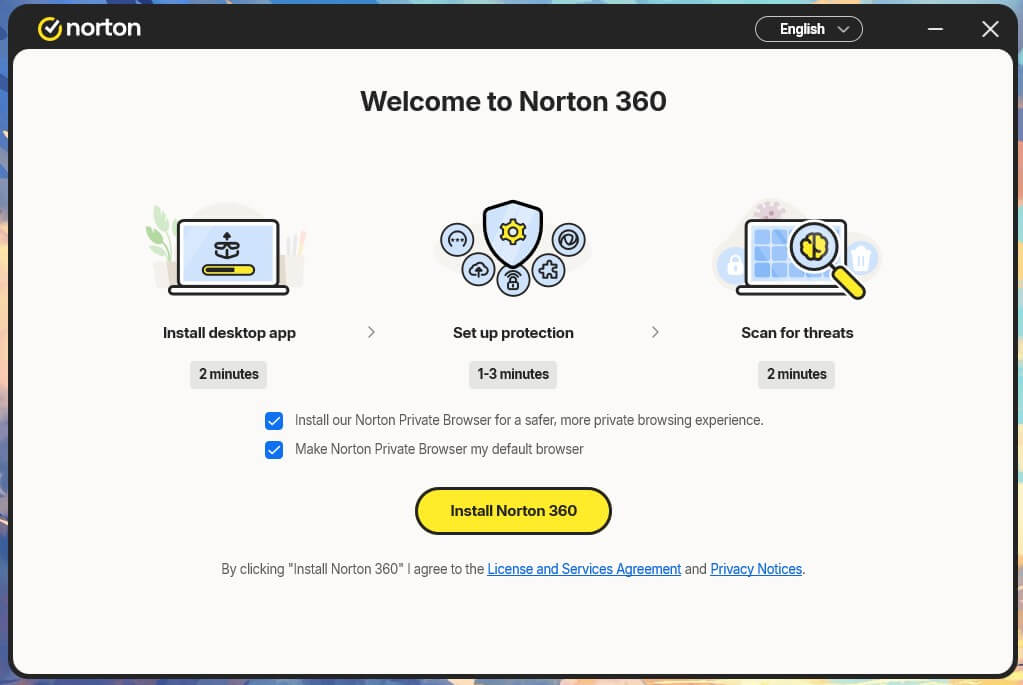
Task: Click the chevron after Install desktop app
Action: [371, 332]
